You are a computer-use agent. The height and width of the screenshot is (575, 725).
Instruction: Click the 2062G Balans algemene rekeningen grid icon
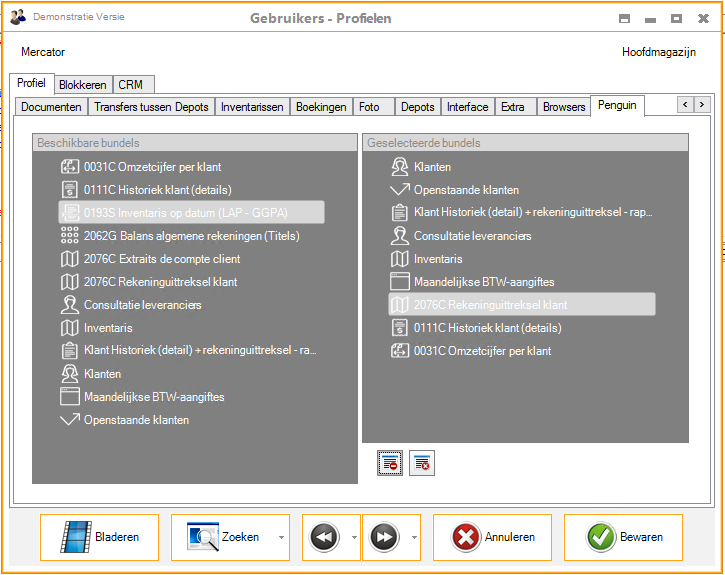(x=70, y=236)
